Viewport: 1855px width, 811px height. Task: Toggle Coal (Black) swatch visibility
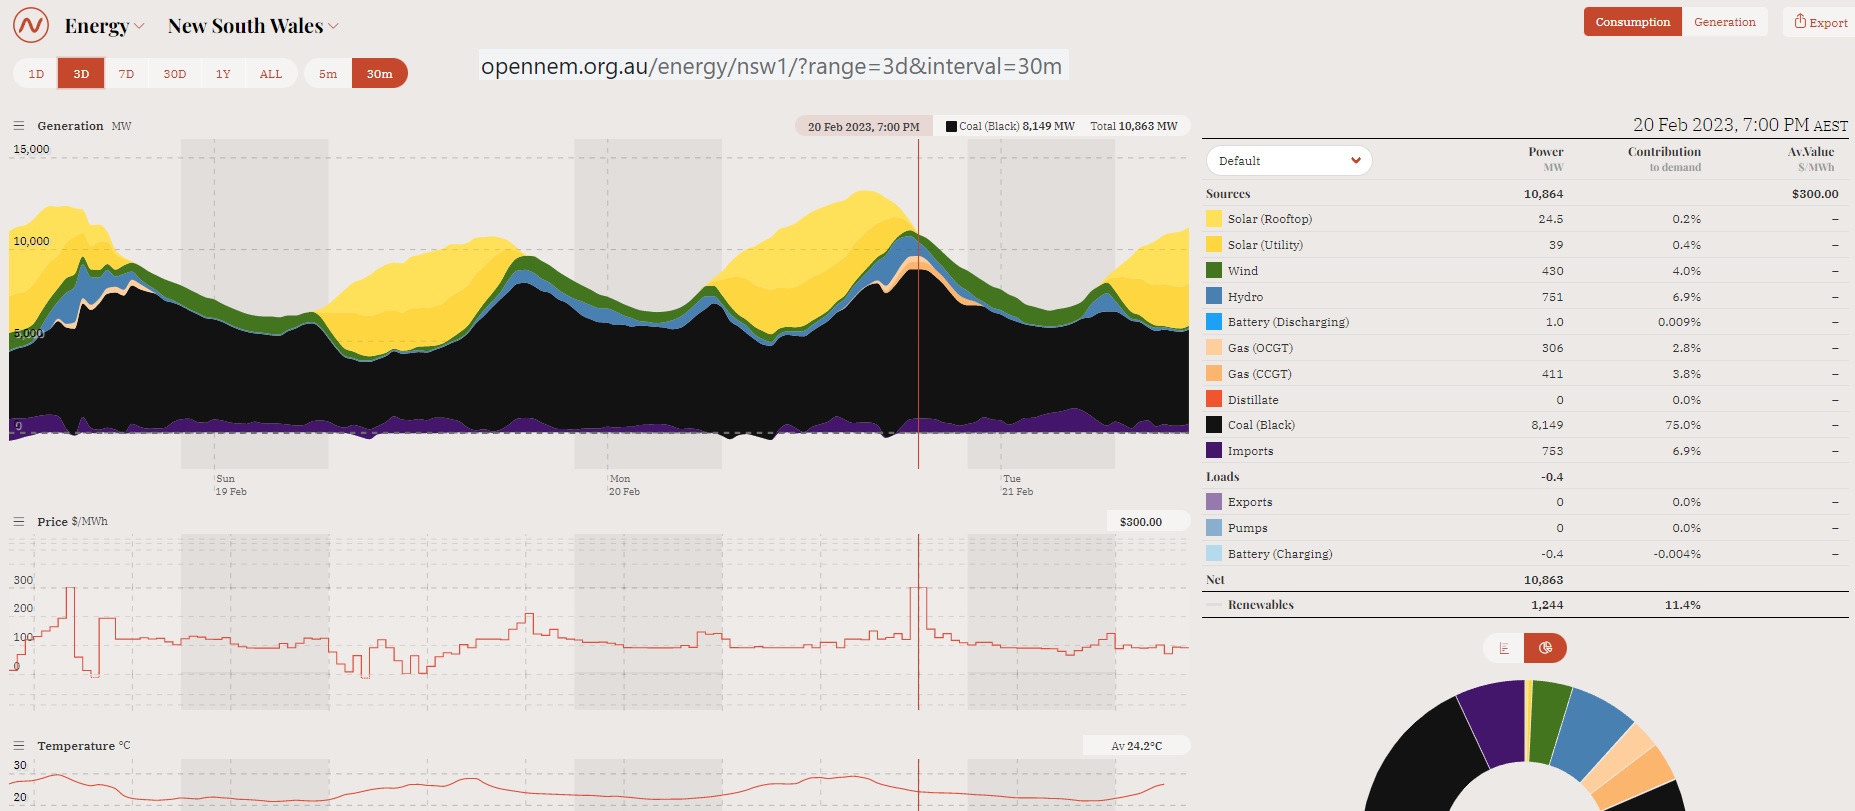click(x=1214, y=425)
